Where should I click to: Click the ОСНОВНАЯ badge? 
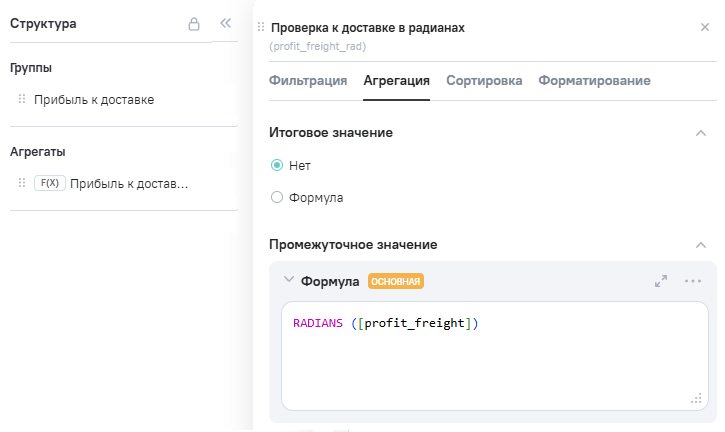tap(396, 282)
